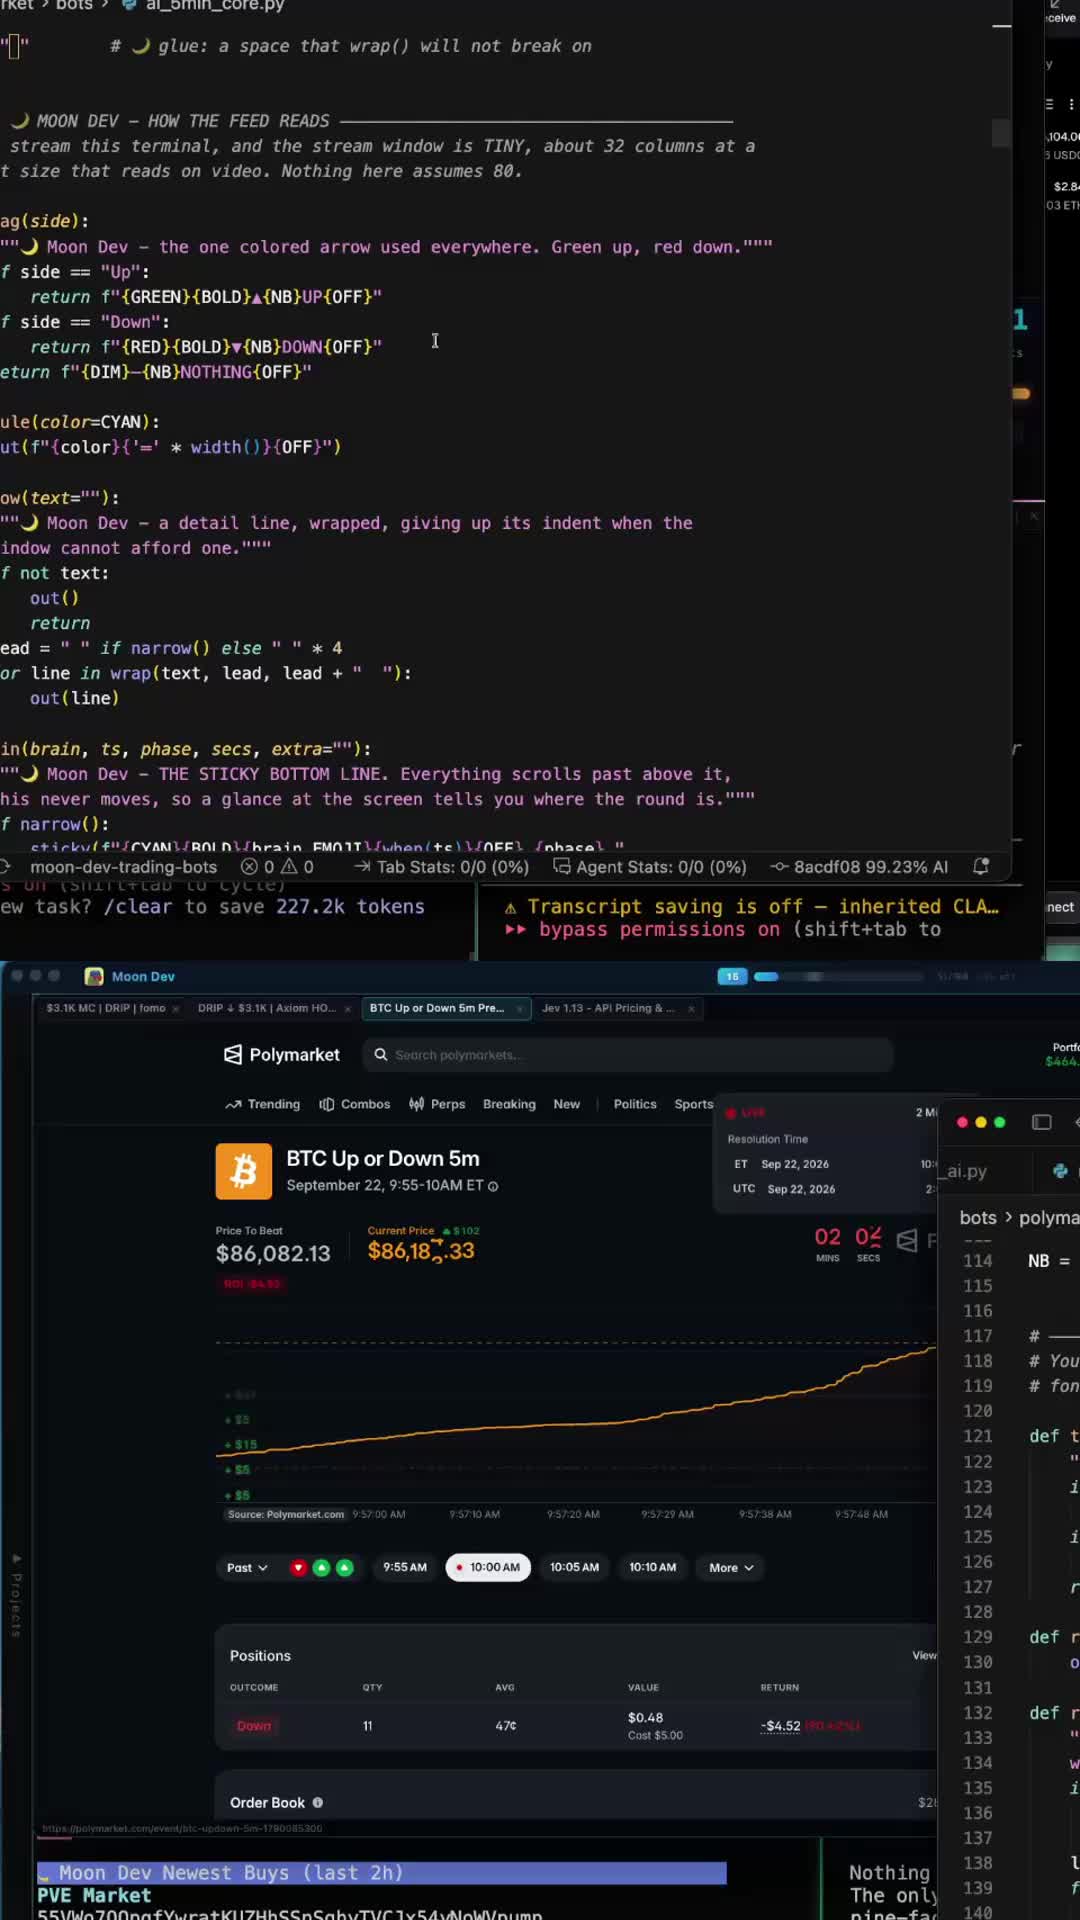This screenshot has width=1080, height=1920.
Task: Open the Trending category
Action: tap(263, 1105)
